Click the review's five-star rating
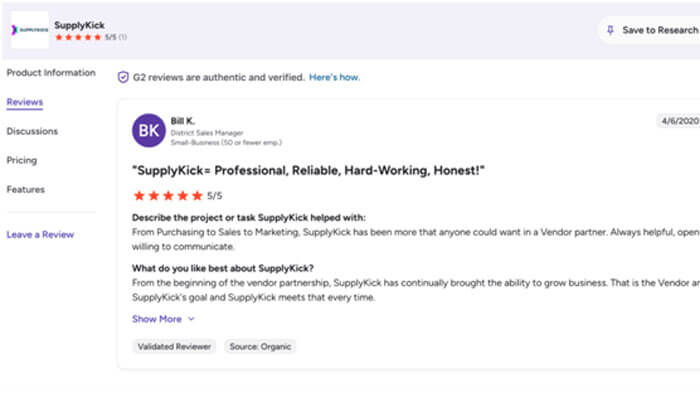This screenshot has width=700, height=400. pyautogui.click(x=167, y=196)
